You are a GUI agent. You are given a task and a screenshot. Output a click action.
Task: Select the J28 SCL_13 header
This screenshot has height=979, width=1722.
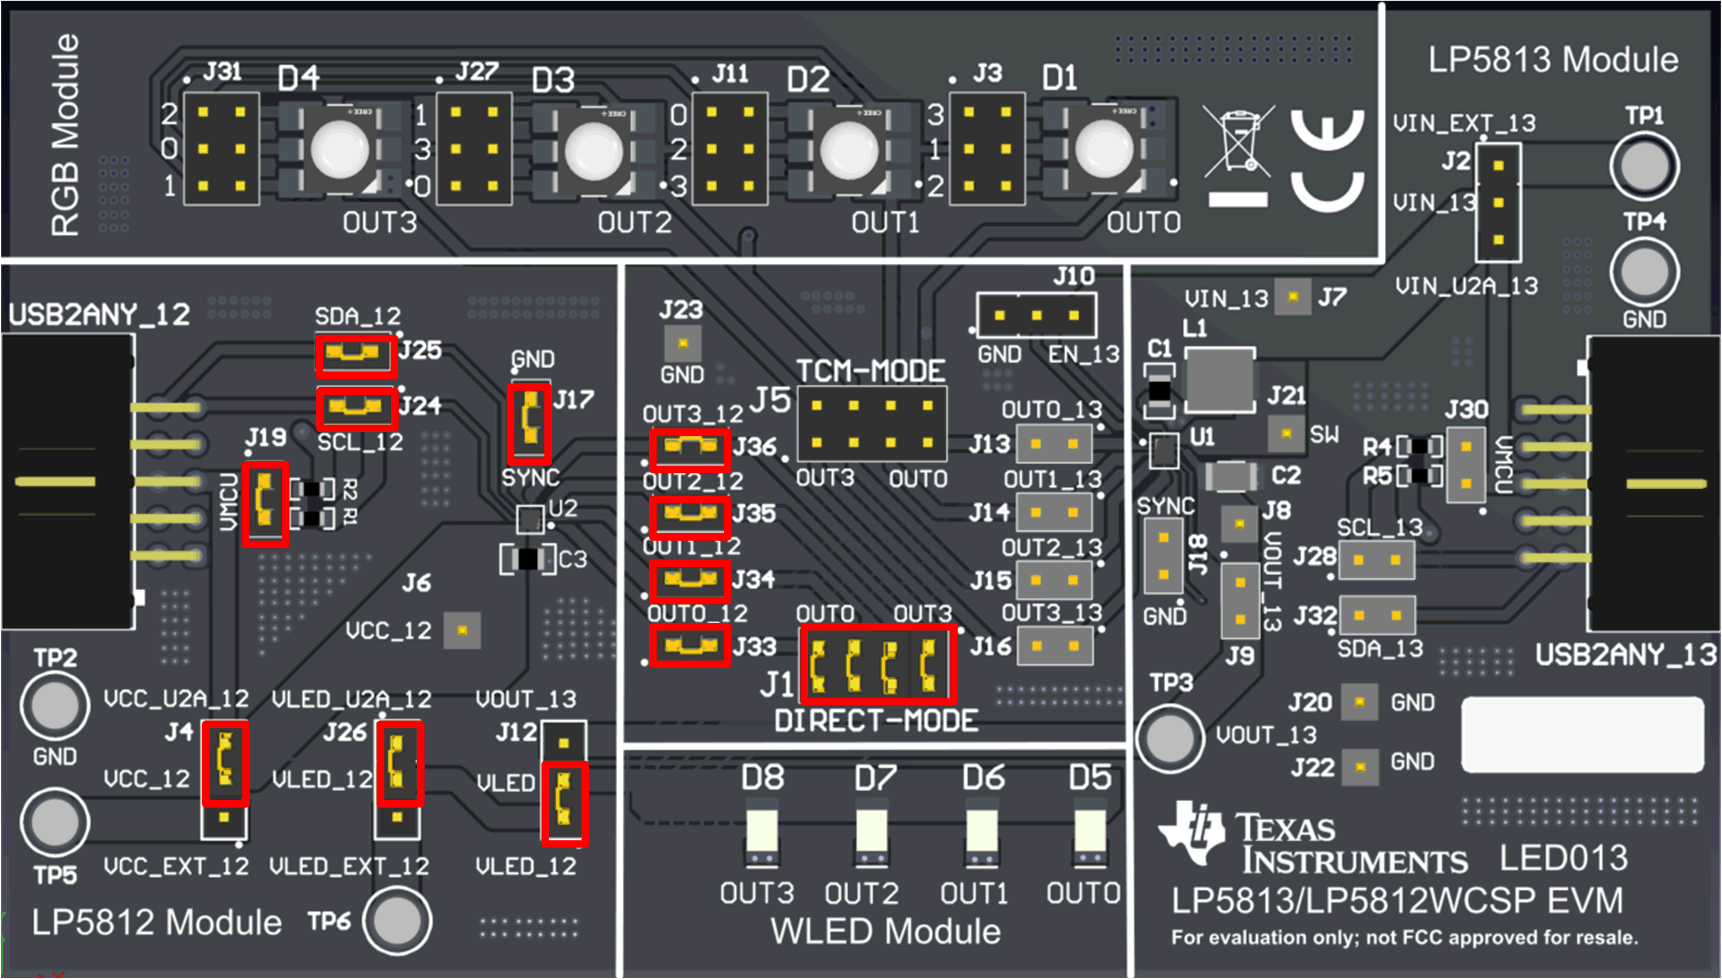click(1377, 560)
